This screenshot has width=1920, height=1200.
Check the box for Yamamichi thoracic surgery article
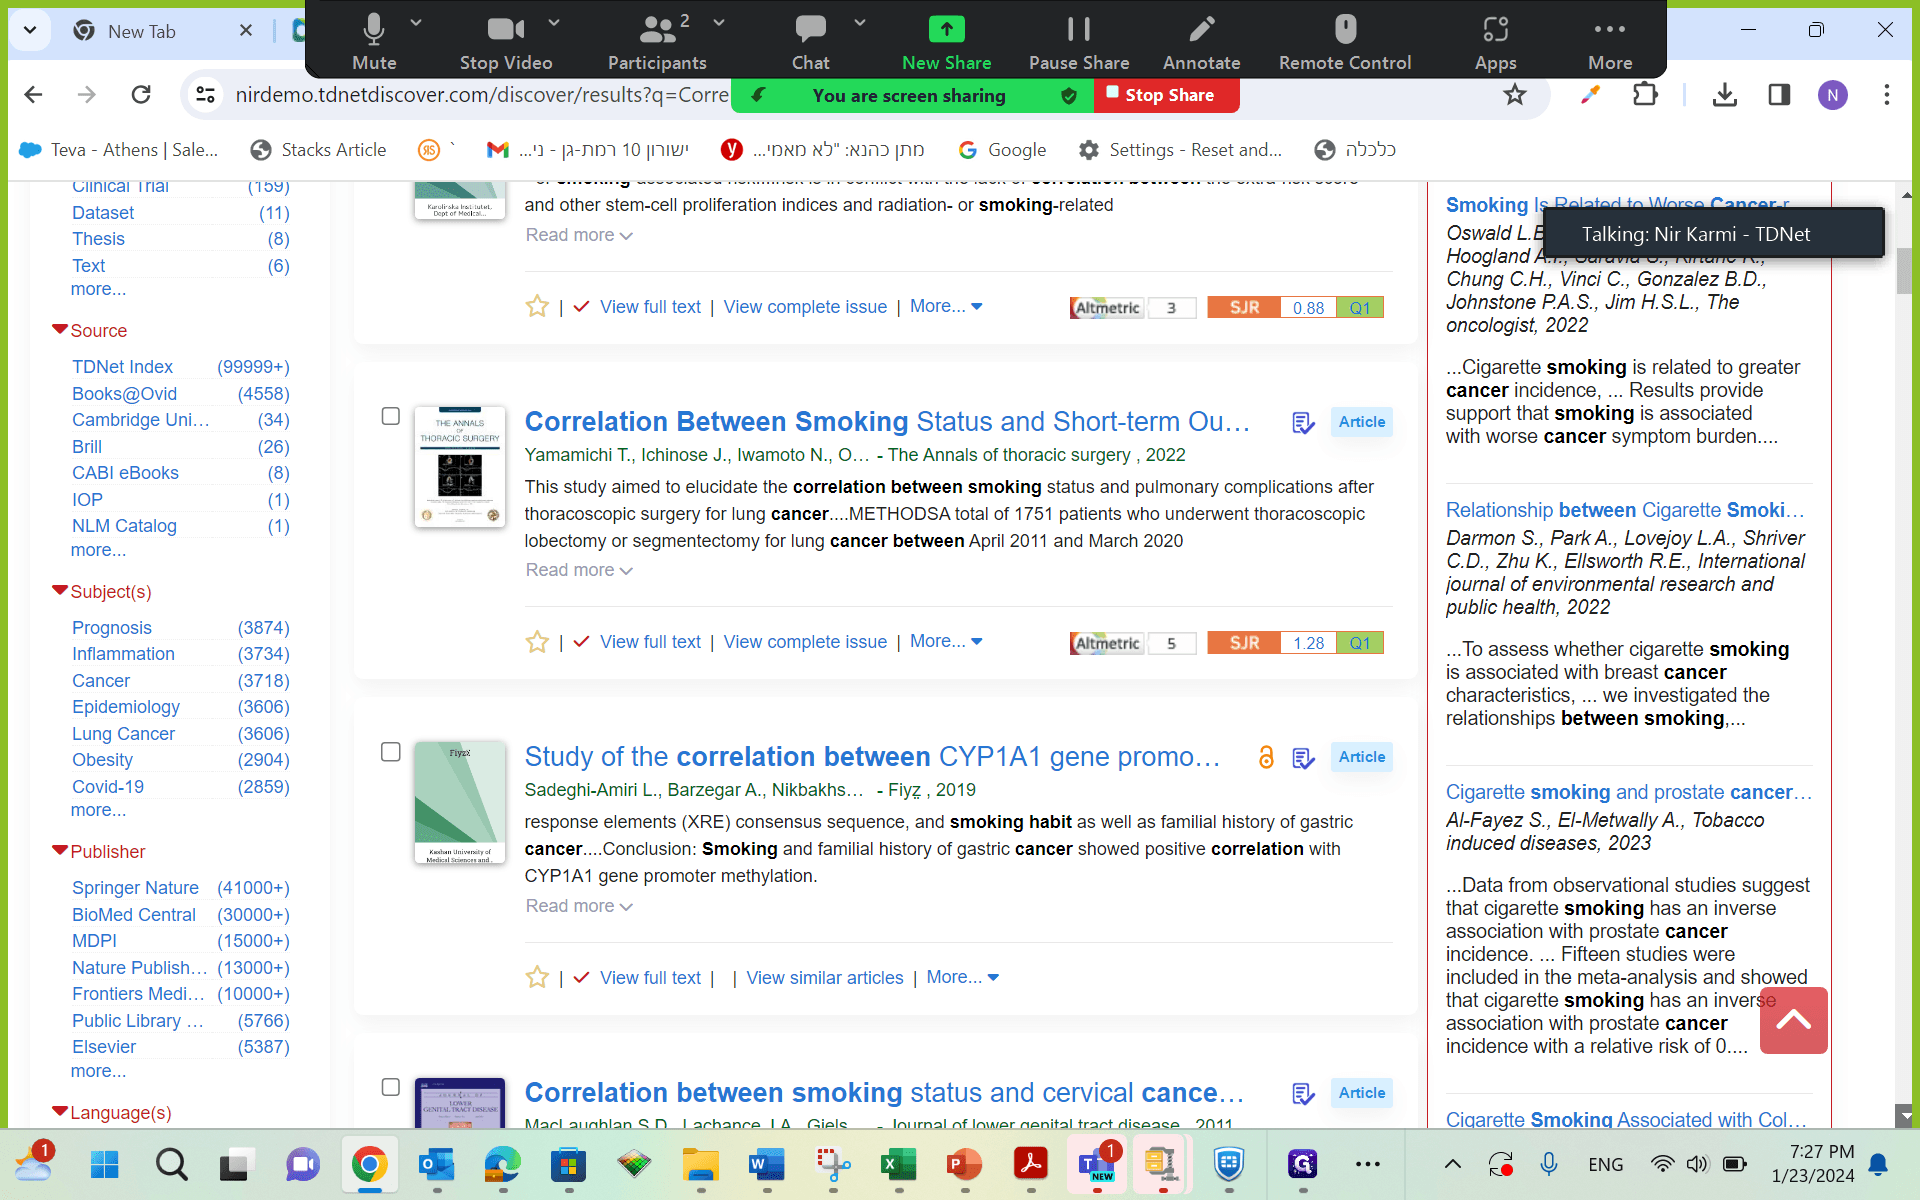point(391,416)
